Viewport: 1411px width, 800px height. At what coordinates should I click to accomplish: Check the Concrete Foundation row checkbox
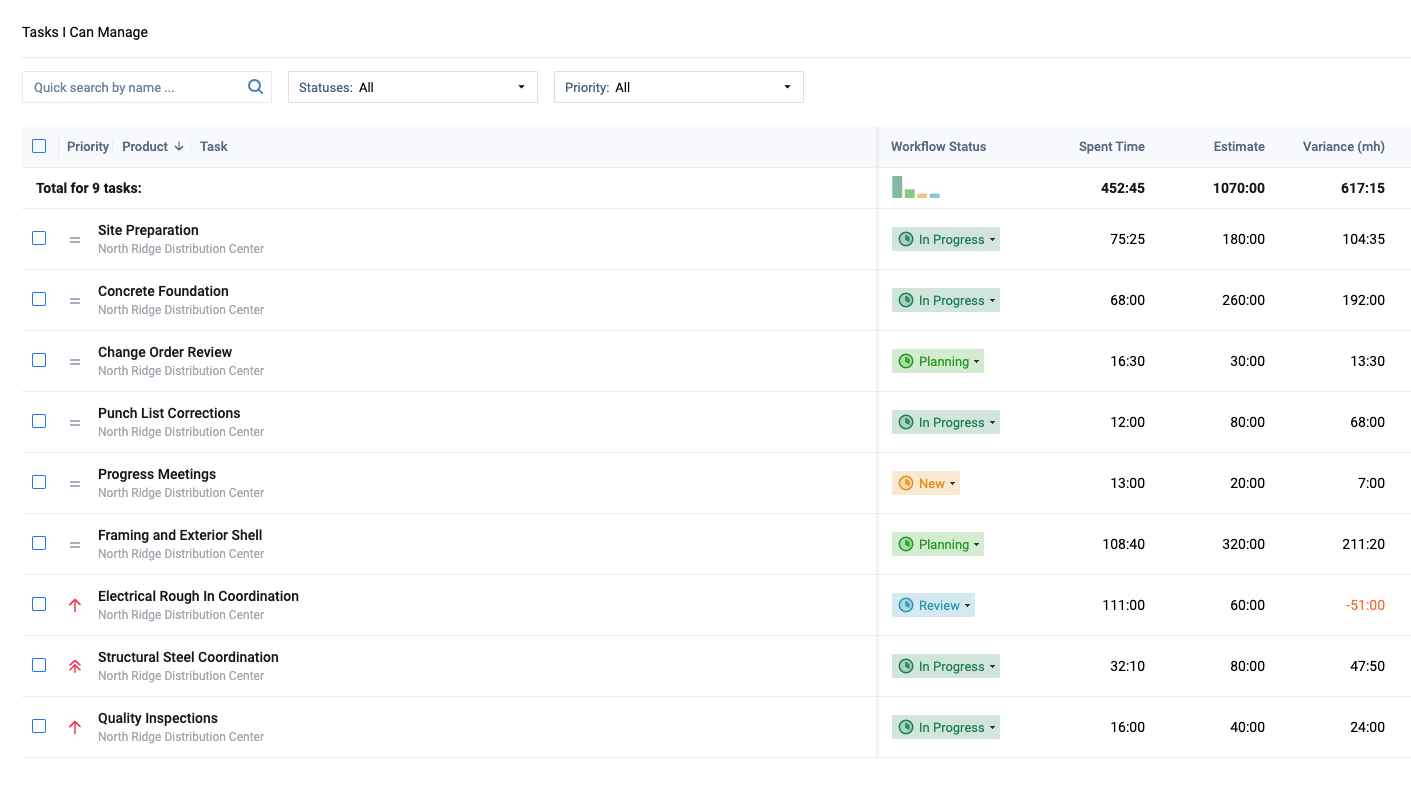click(x=39, y=299)
